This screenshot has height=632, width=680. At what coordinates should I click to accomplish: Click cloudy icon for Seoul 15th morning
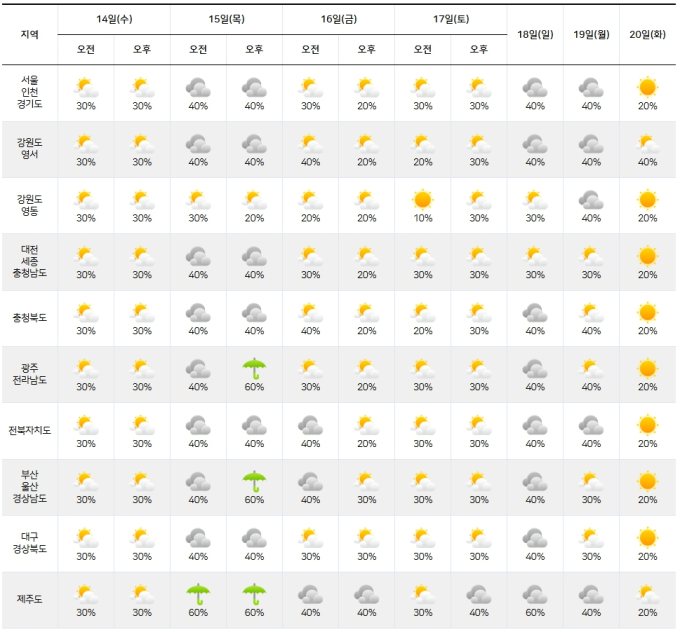point(198,87)
